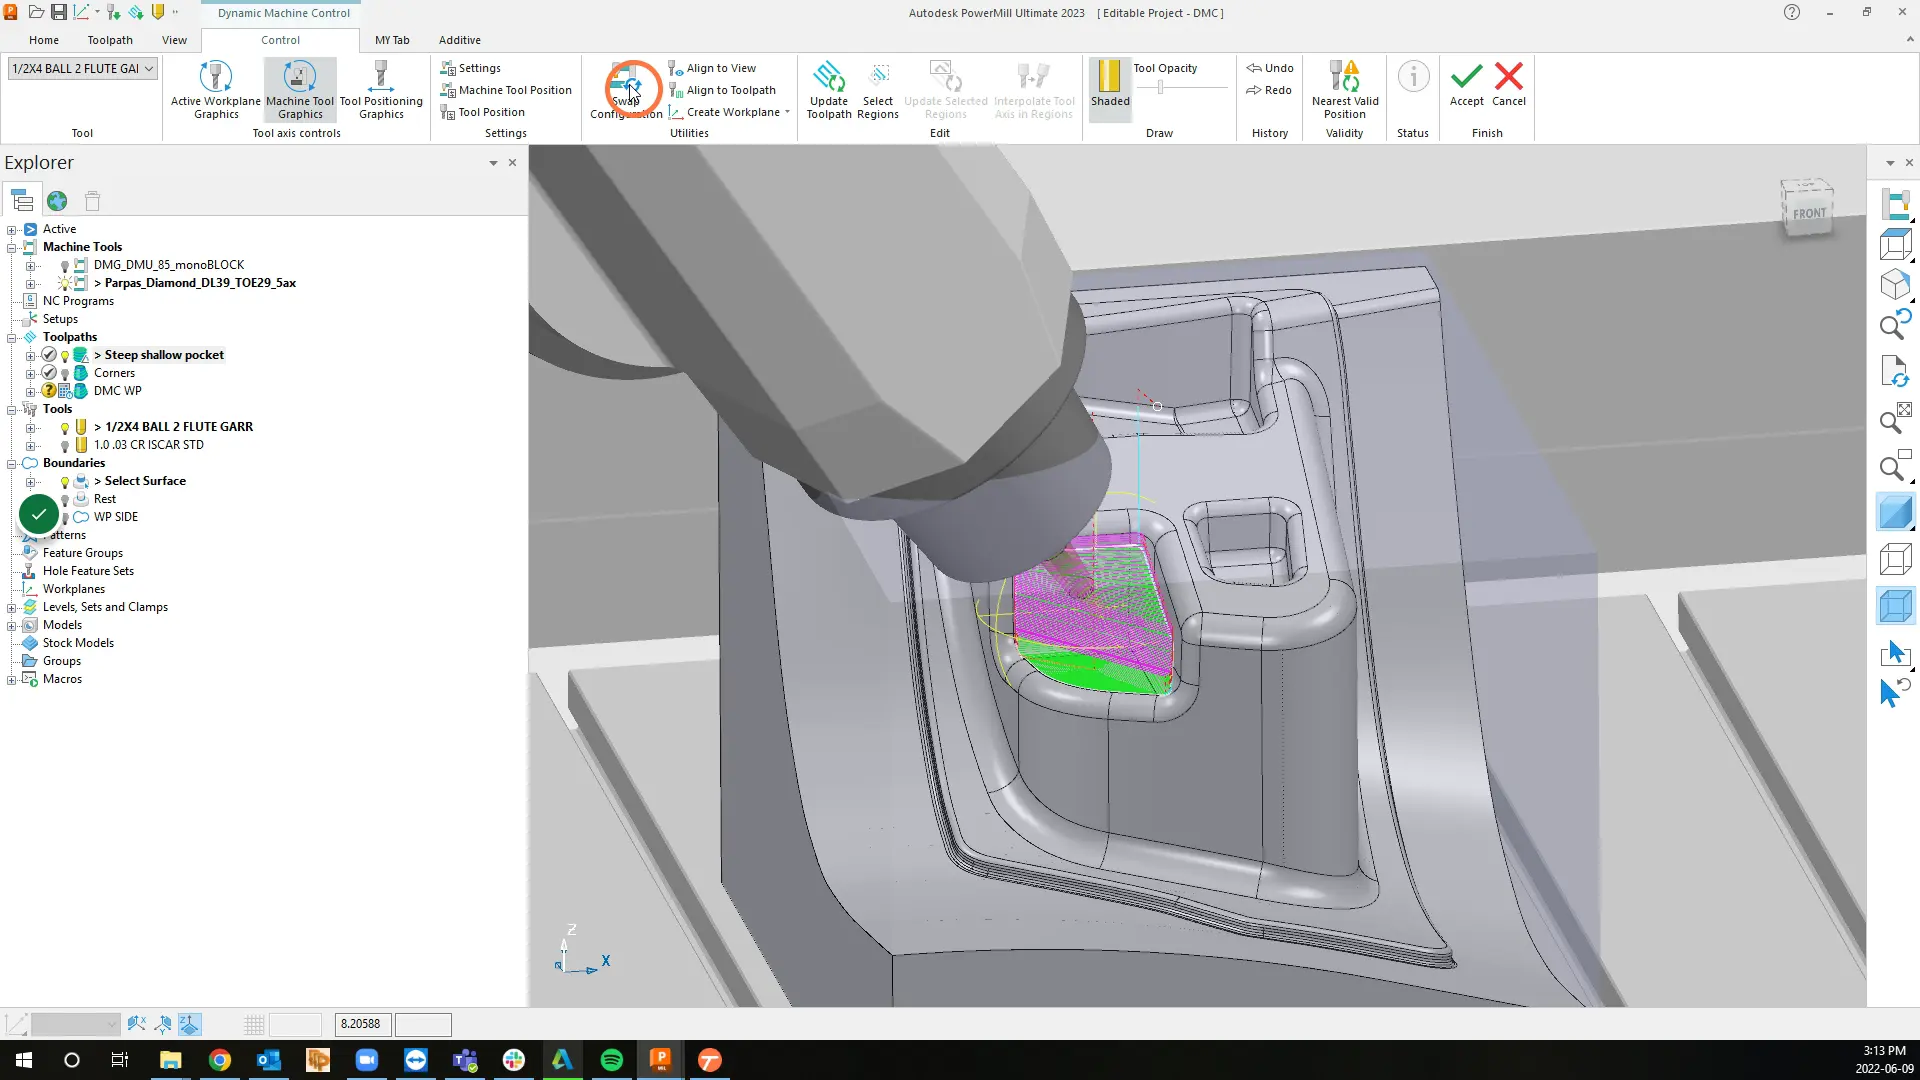
Task: Open the Additive ribbon tab
Action: (x=460, y=40)
